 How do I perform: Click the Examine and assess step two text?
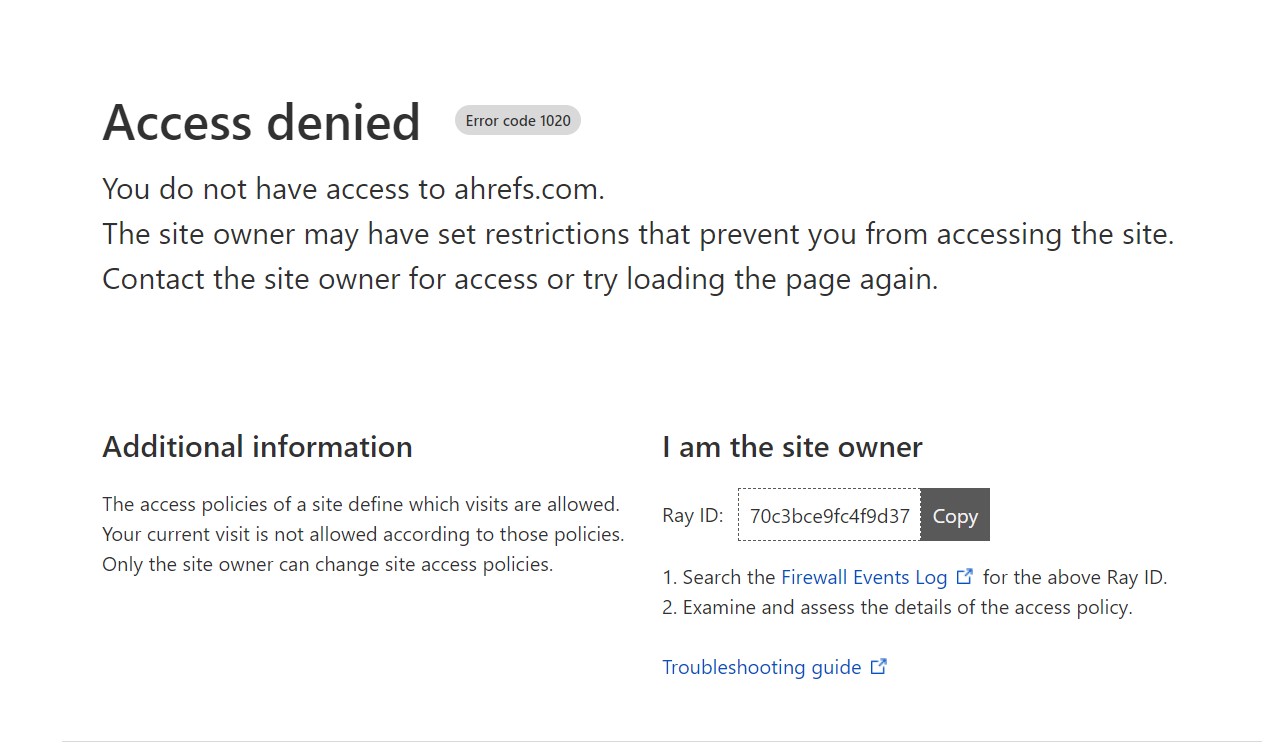click(x=897, y=607)
